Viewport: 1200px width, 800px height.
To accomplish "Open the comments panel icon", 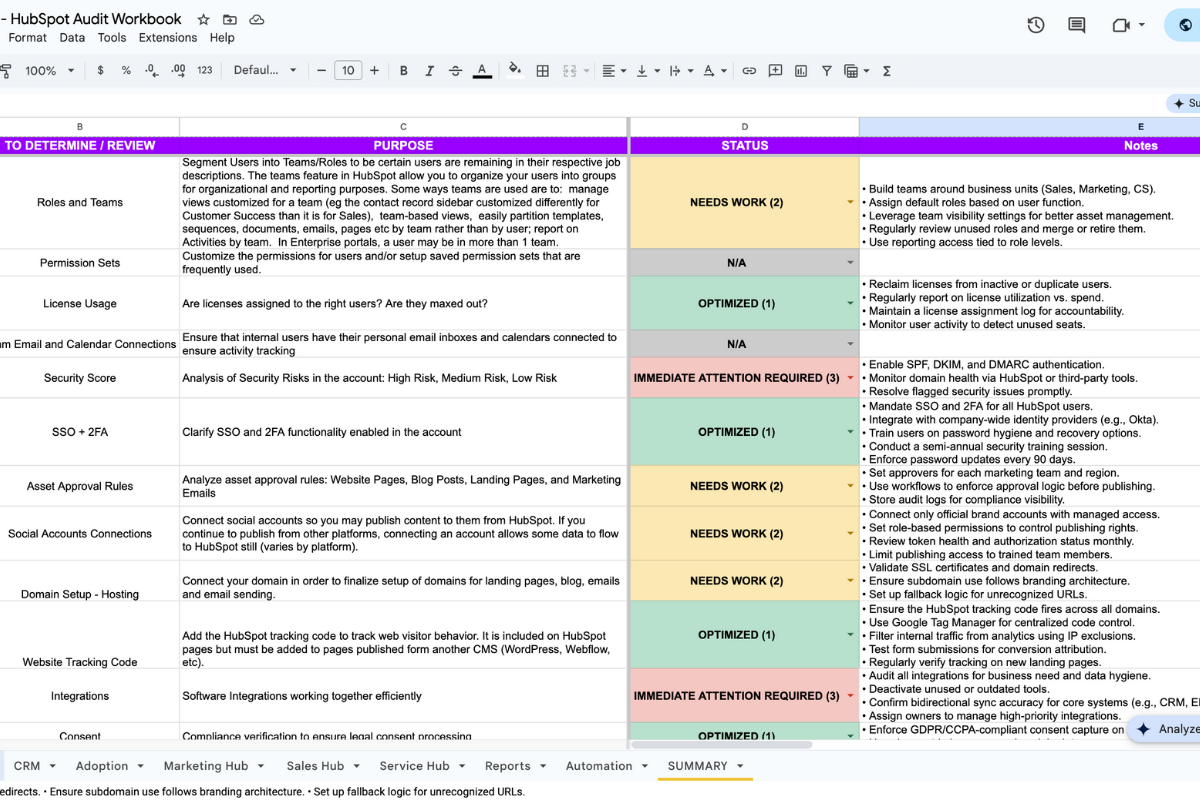I will [1077, 25].
